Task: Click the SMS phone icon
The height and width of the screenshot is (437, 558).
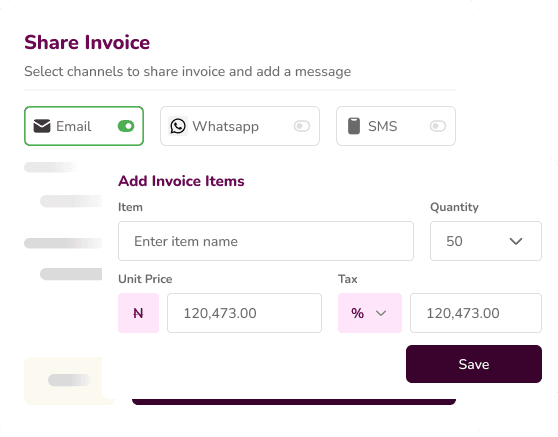Action: click(x=354, y=126)
